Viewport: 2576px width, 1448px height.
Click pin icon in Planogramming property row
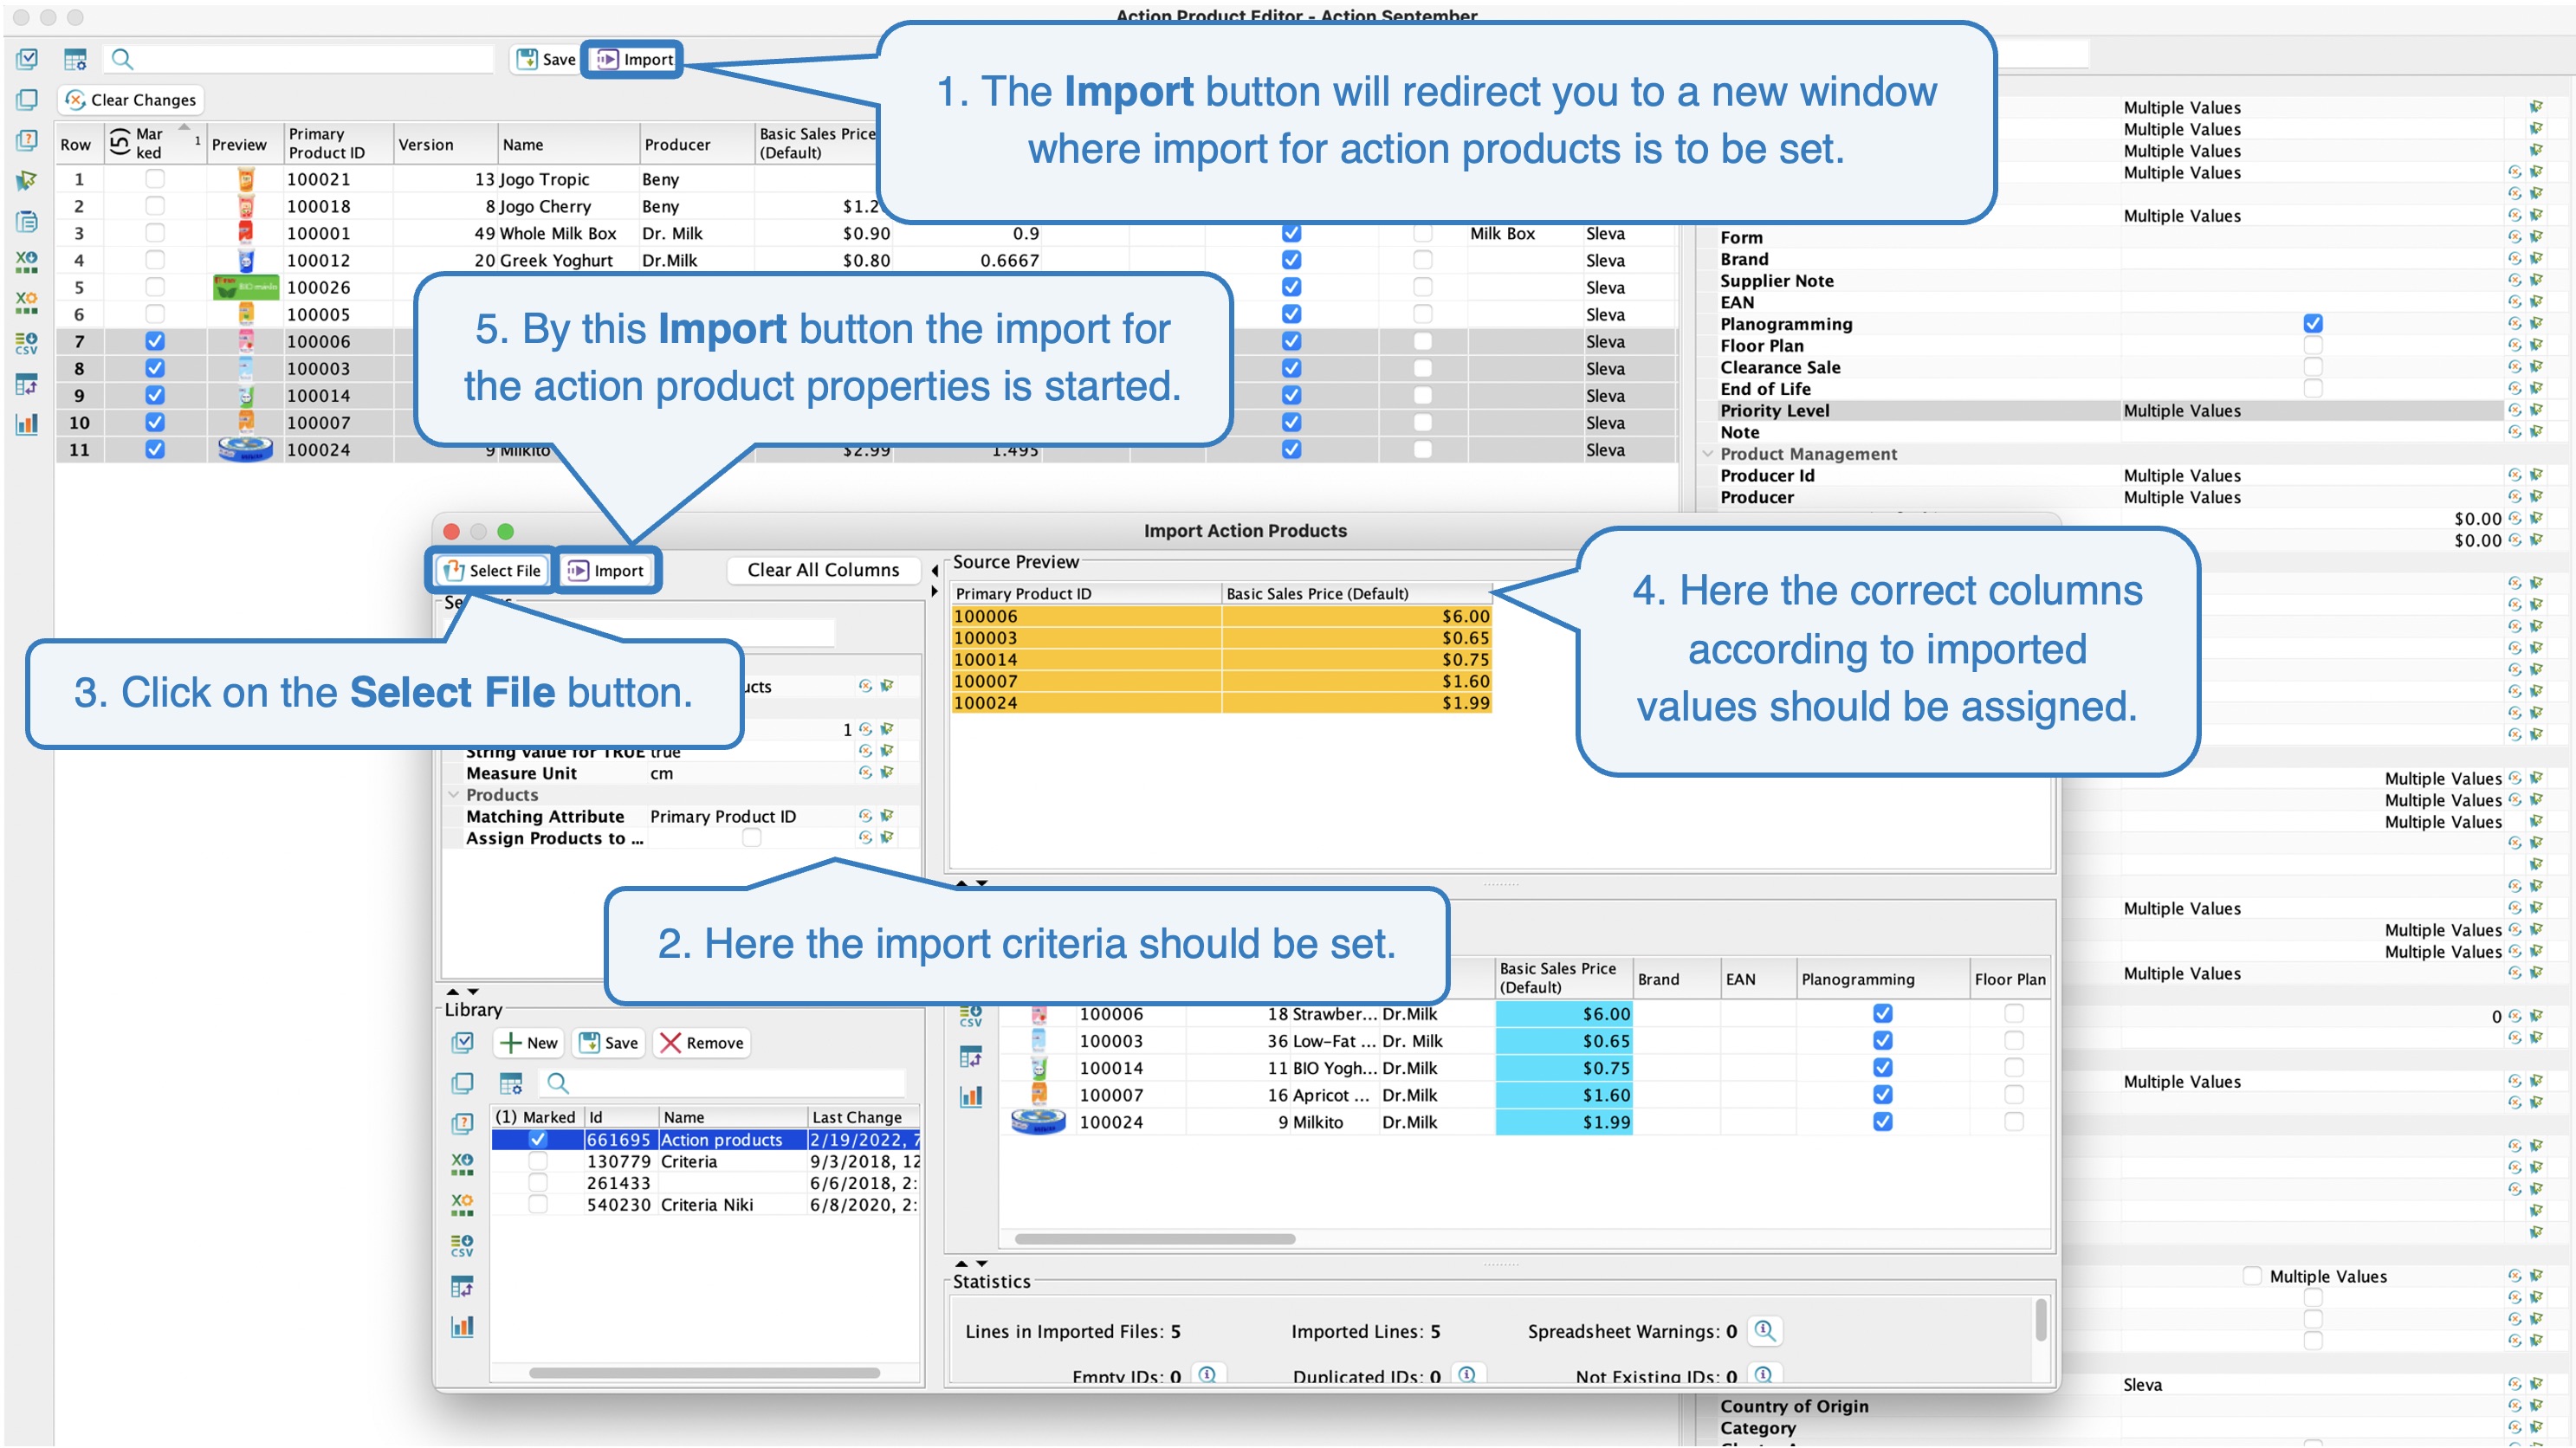(2537, 323)
